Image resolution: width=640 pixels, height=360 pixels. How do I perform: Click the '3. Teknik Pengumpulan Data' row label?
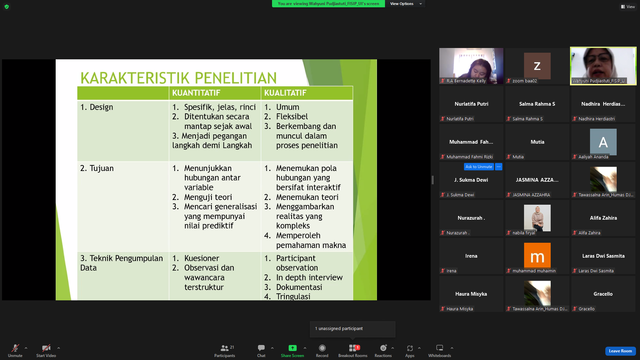click(x=122, y=263)
